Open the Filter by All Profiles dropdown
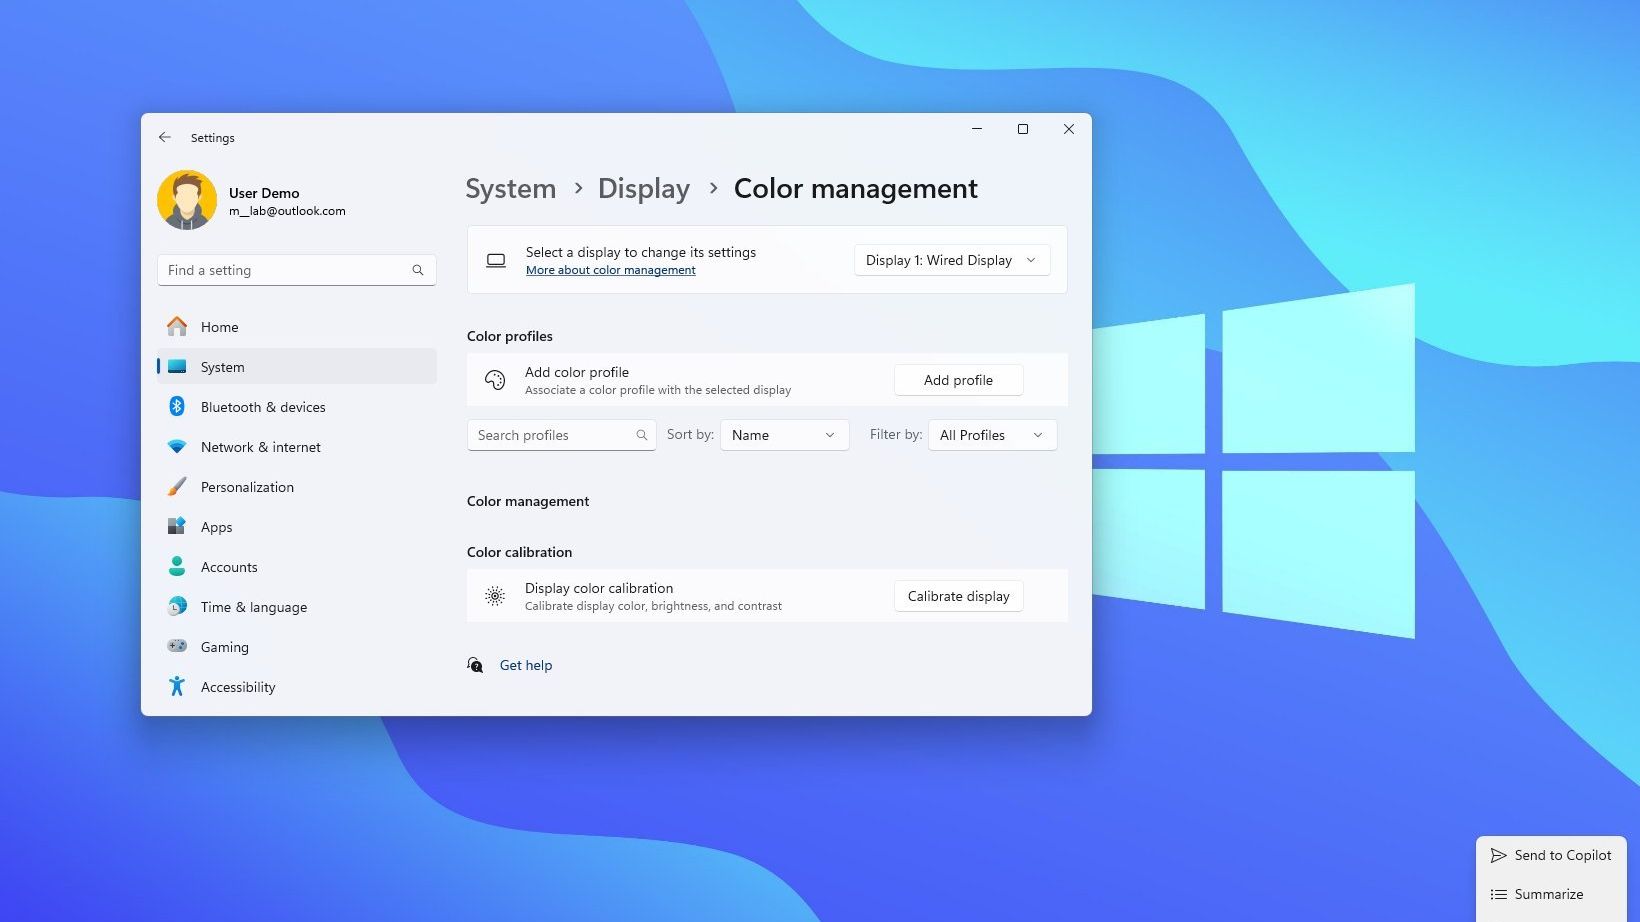 [993, 435]
